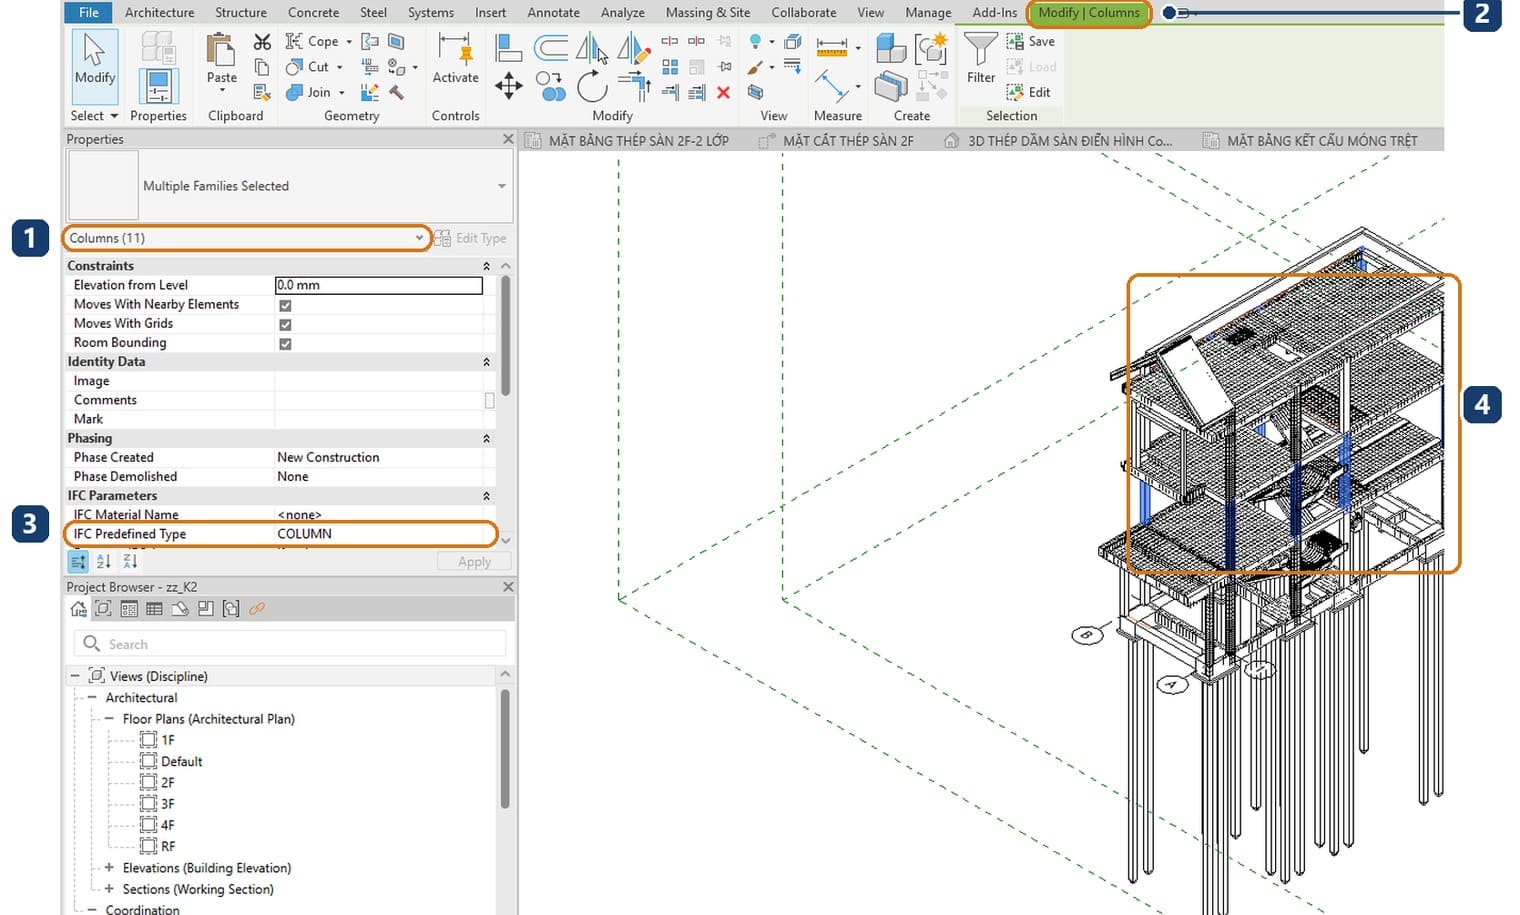Sort properties A to Z ascending
This screenshot has height=915, width=1520.
pyautogui.click(x=104, y=562)
